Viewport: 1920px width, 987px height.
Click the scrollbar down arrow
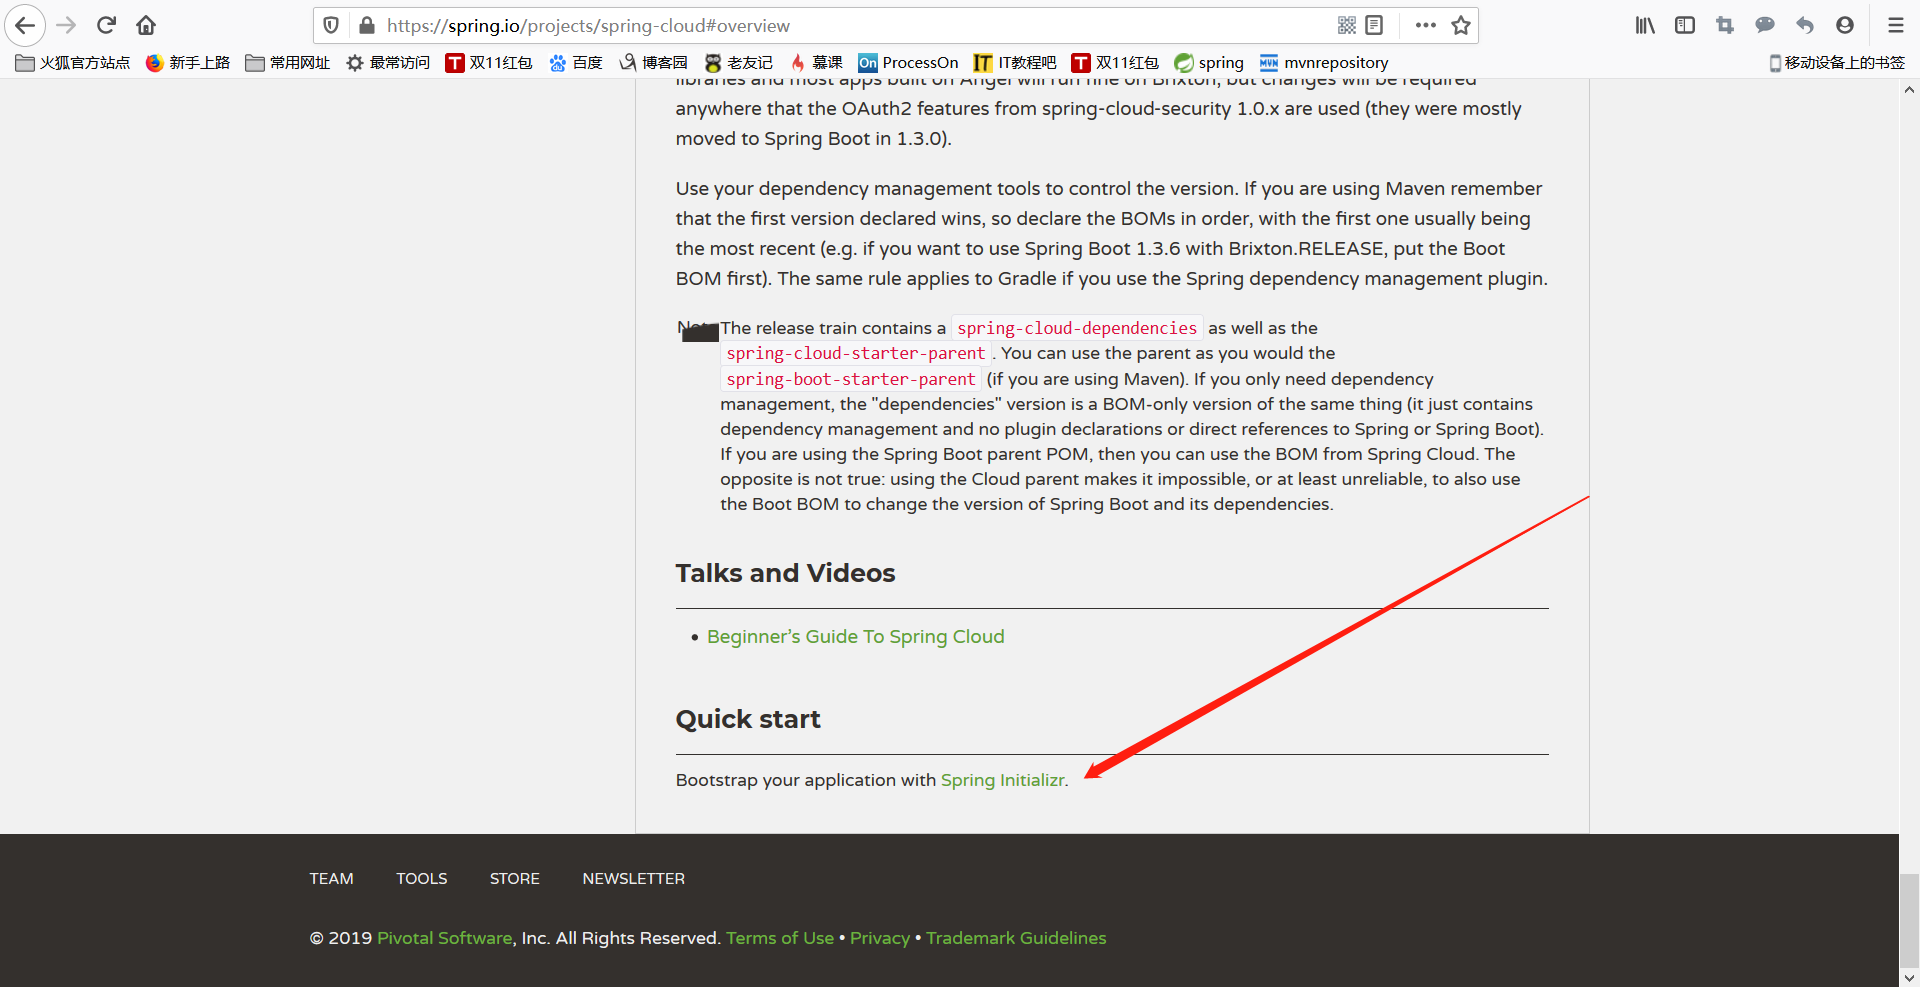pos(1909,977)
